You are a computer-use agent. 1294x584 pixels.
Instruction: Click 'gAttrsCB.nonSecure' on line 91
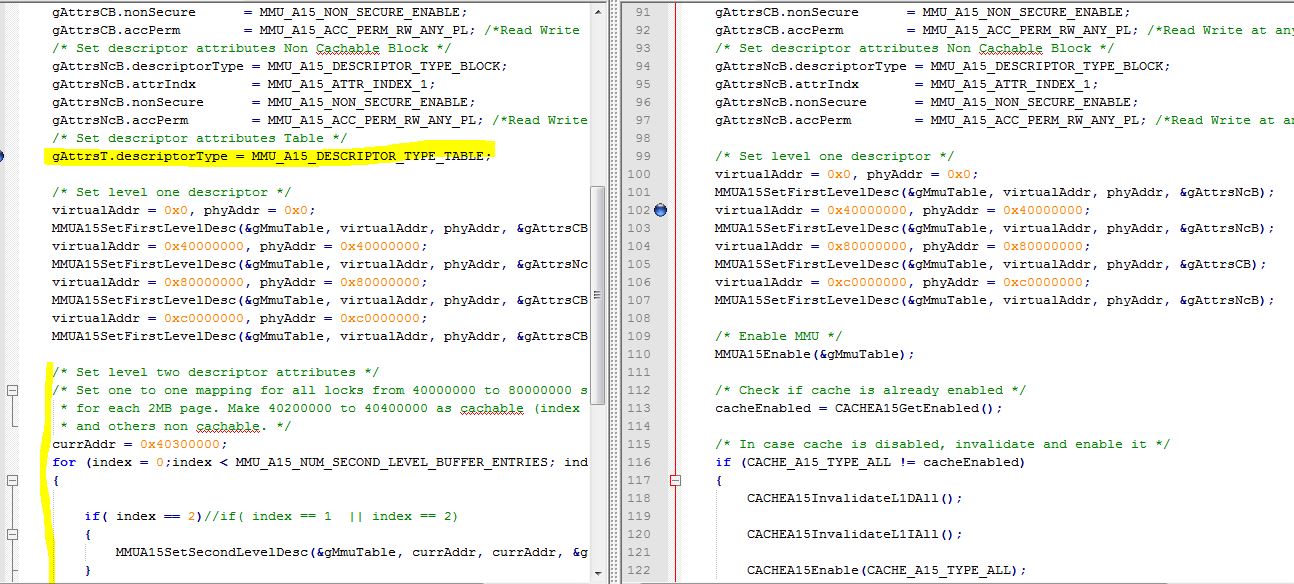[786, 12]
